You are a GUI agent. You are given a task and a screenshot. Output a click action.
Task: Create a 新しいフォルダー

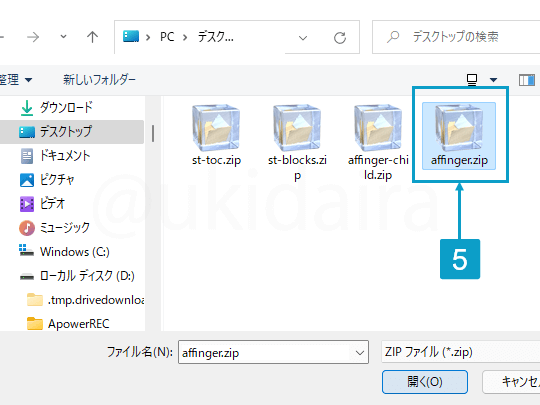click(99, 80)
